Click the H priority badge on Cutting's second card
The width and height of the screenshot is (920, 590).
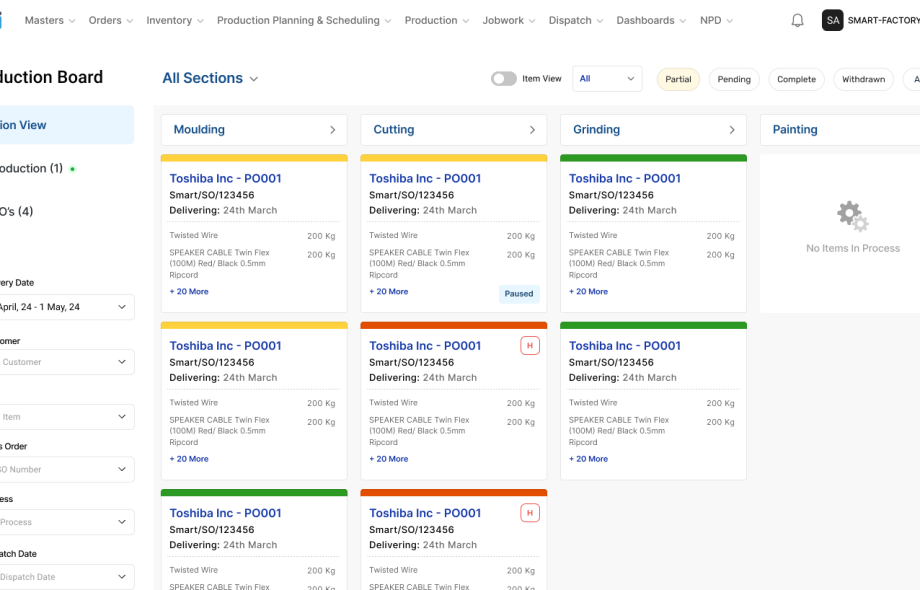[x=530, y=346]
